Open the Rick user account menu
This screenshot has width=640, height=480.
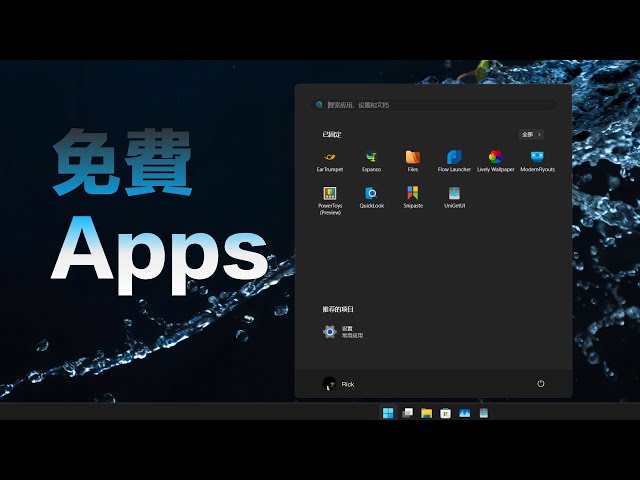tap(338, 384)
